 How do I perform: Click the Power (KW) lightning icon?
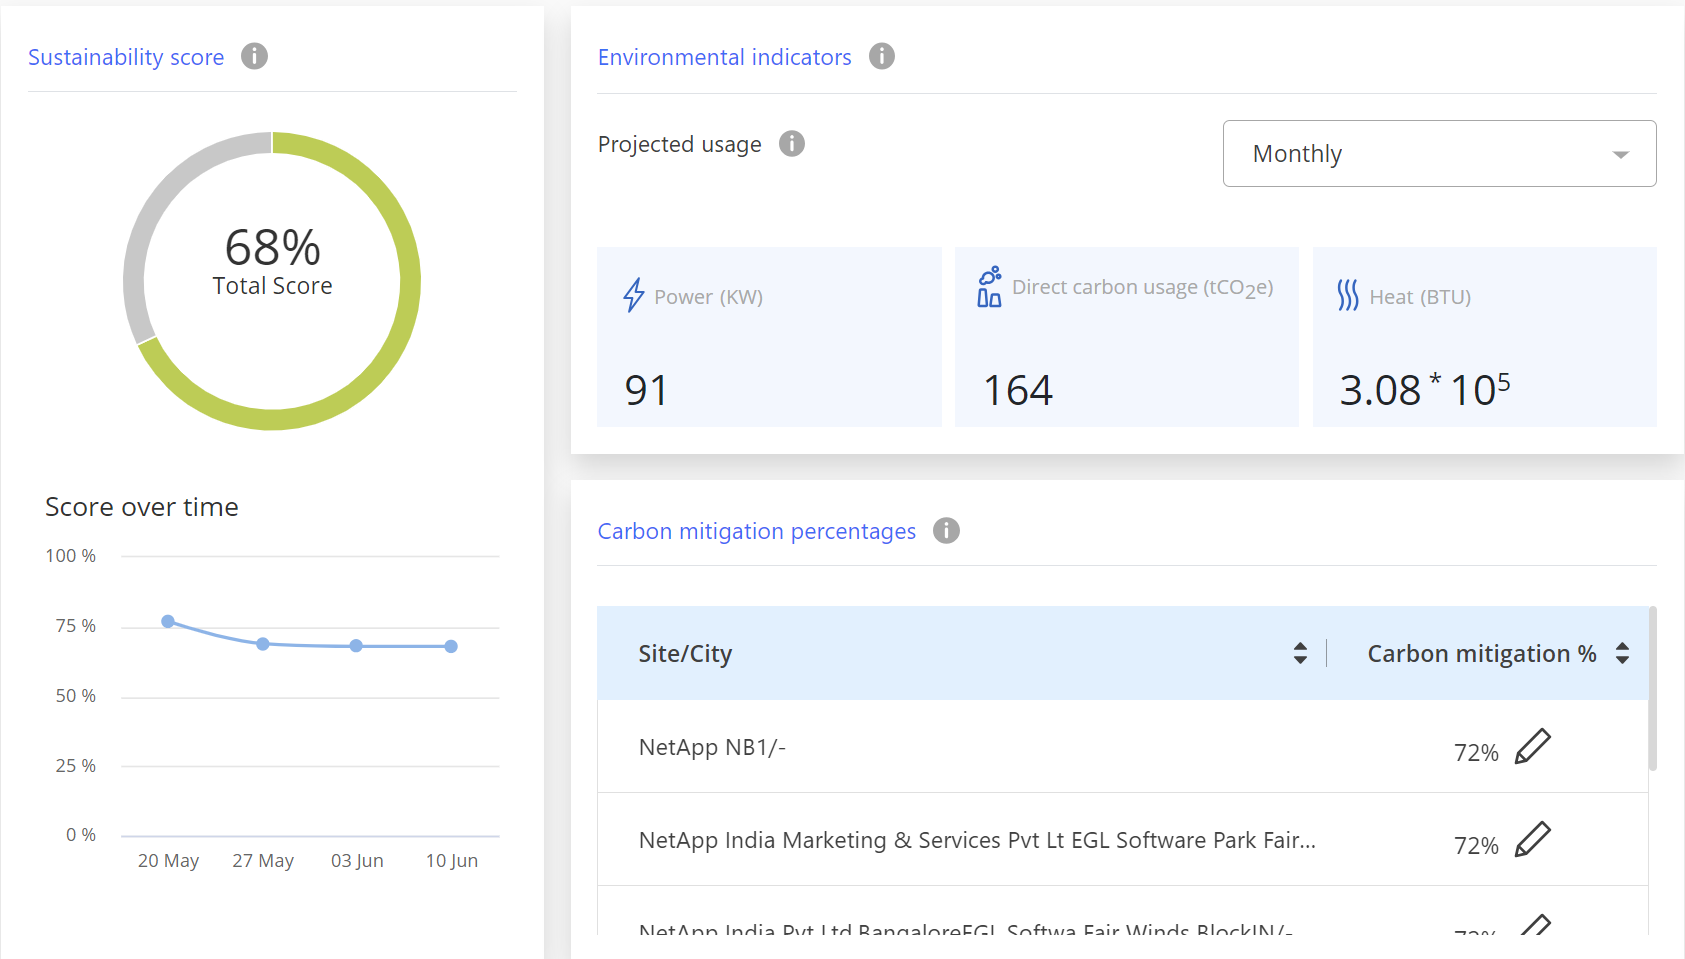click(634, 295)
